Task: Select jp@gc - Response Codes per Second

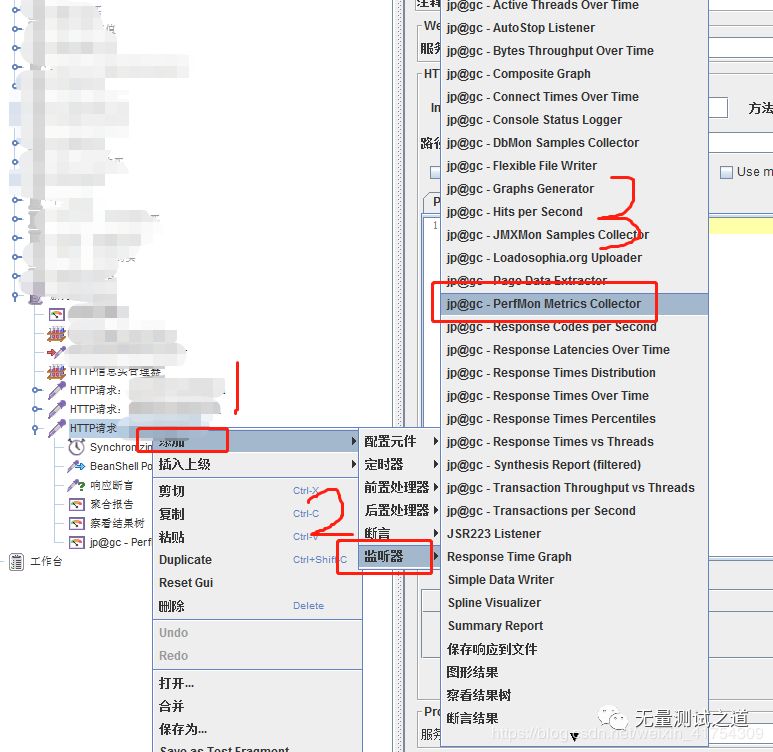Action: (574, 326)
